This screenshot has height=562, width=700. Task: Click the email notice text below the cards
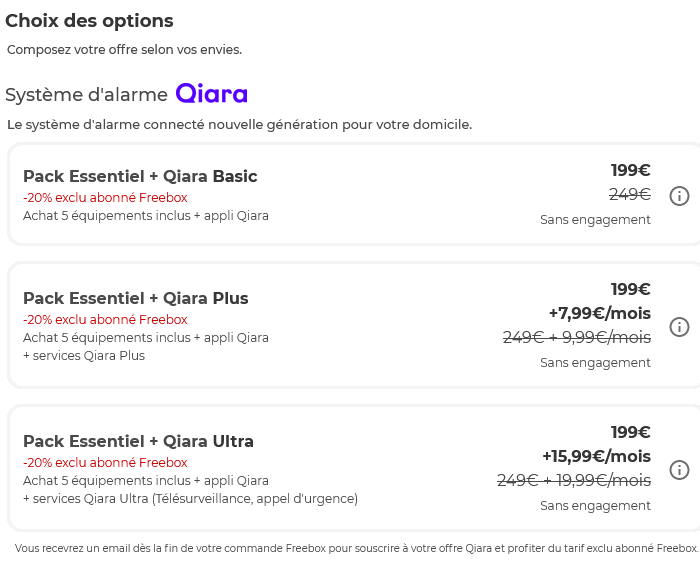tap(355, 548)
